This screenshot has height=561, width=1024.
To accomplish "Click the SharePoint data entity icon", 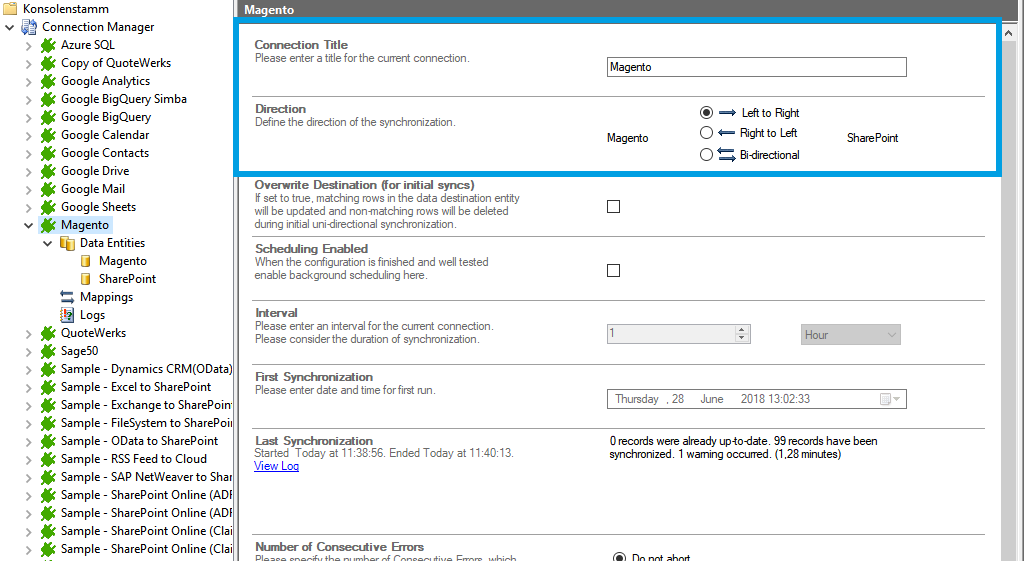I will pos(87,279).
